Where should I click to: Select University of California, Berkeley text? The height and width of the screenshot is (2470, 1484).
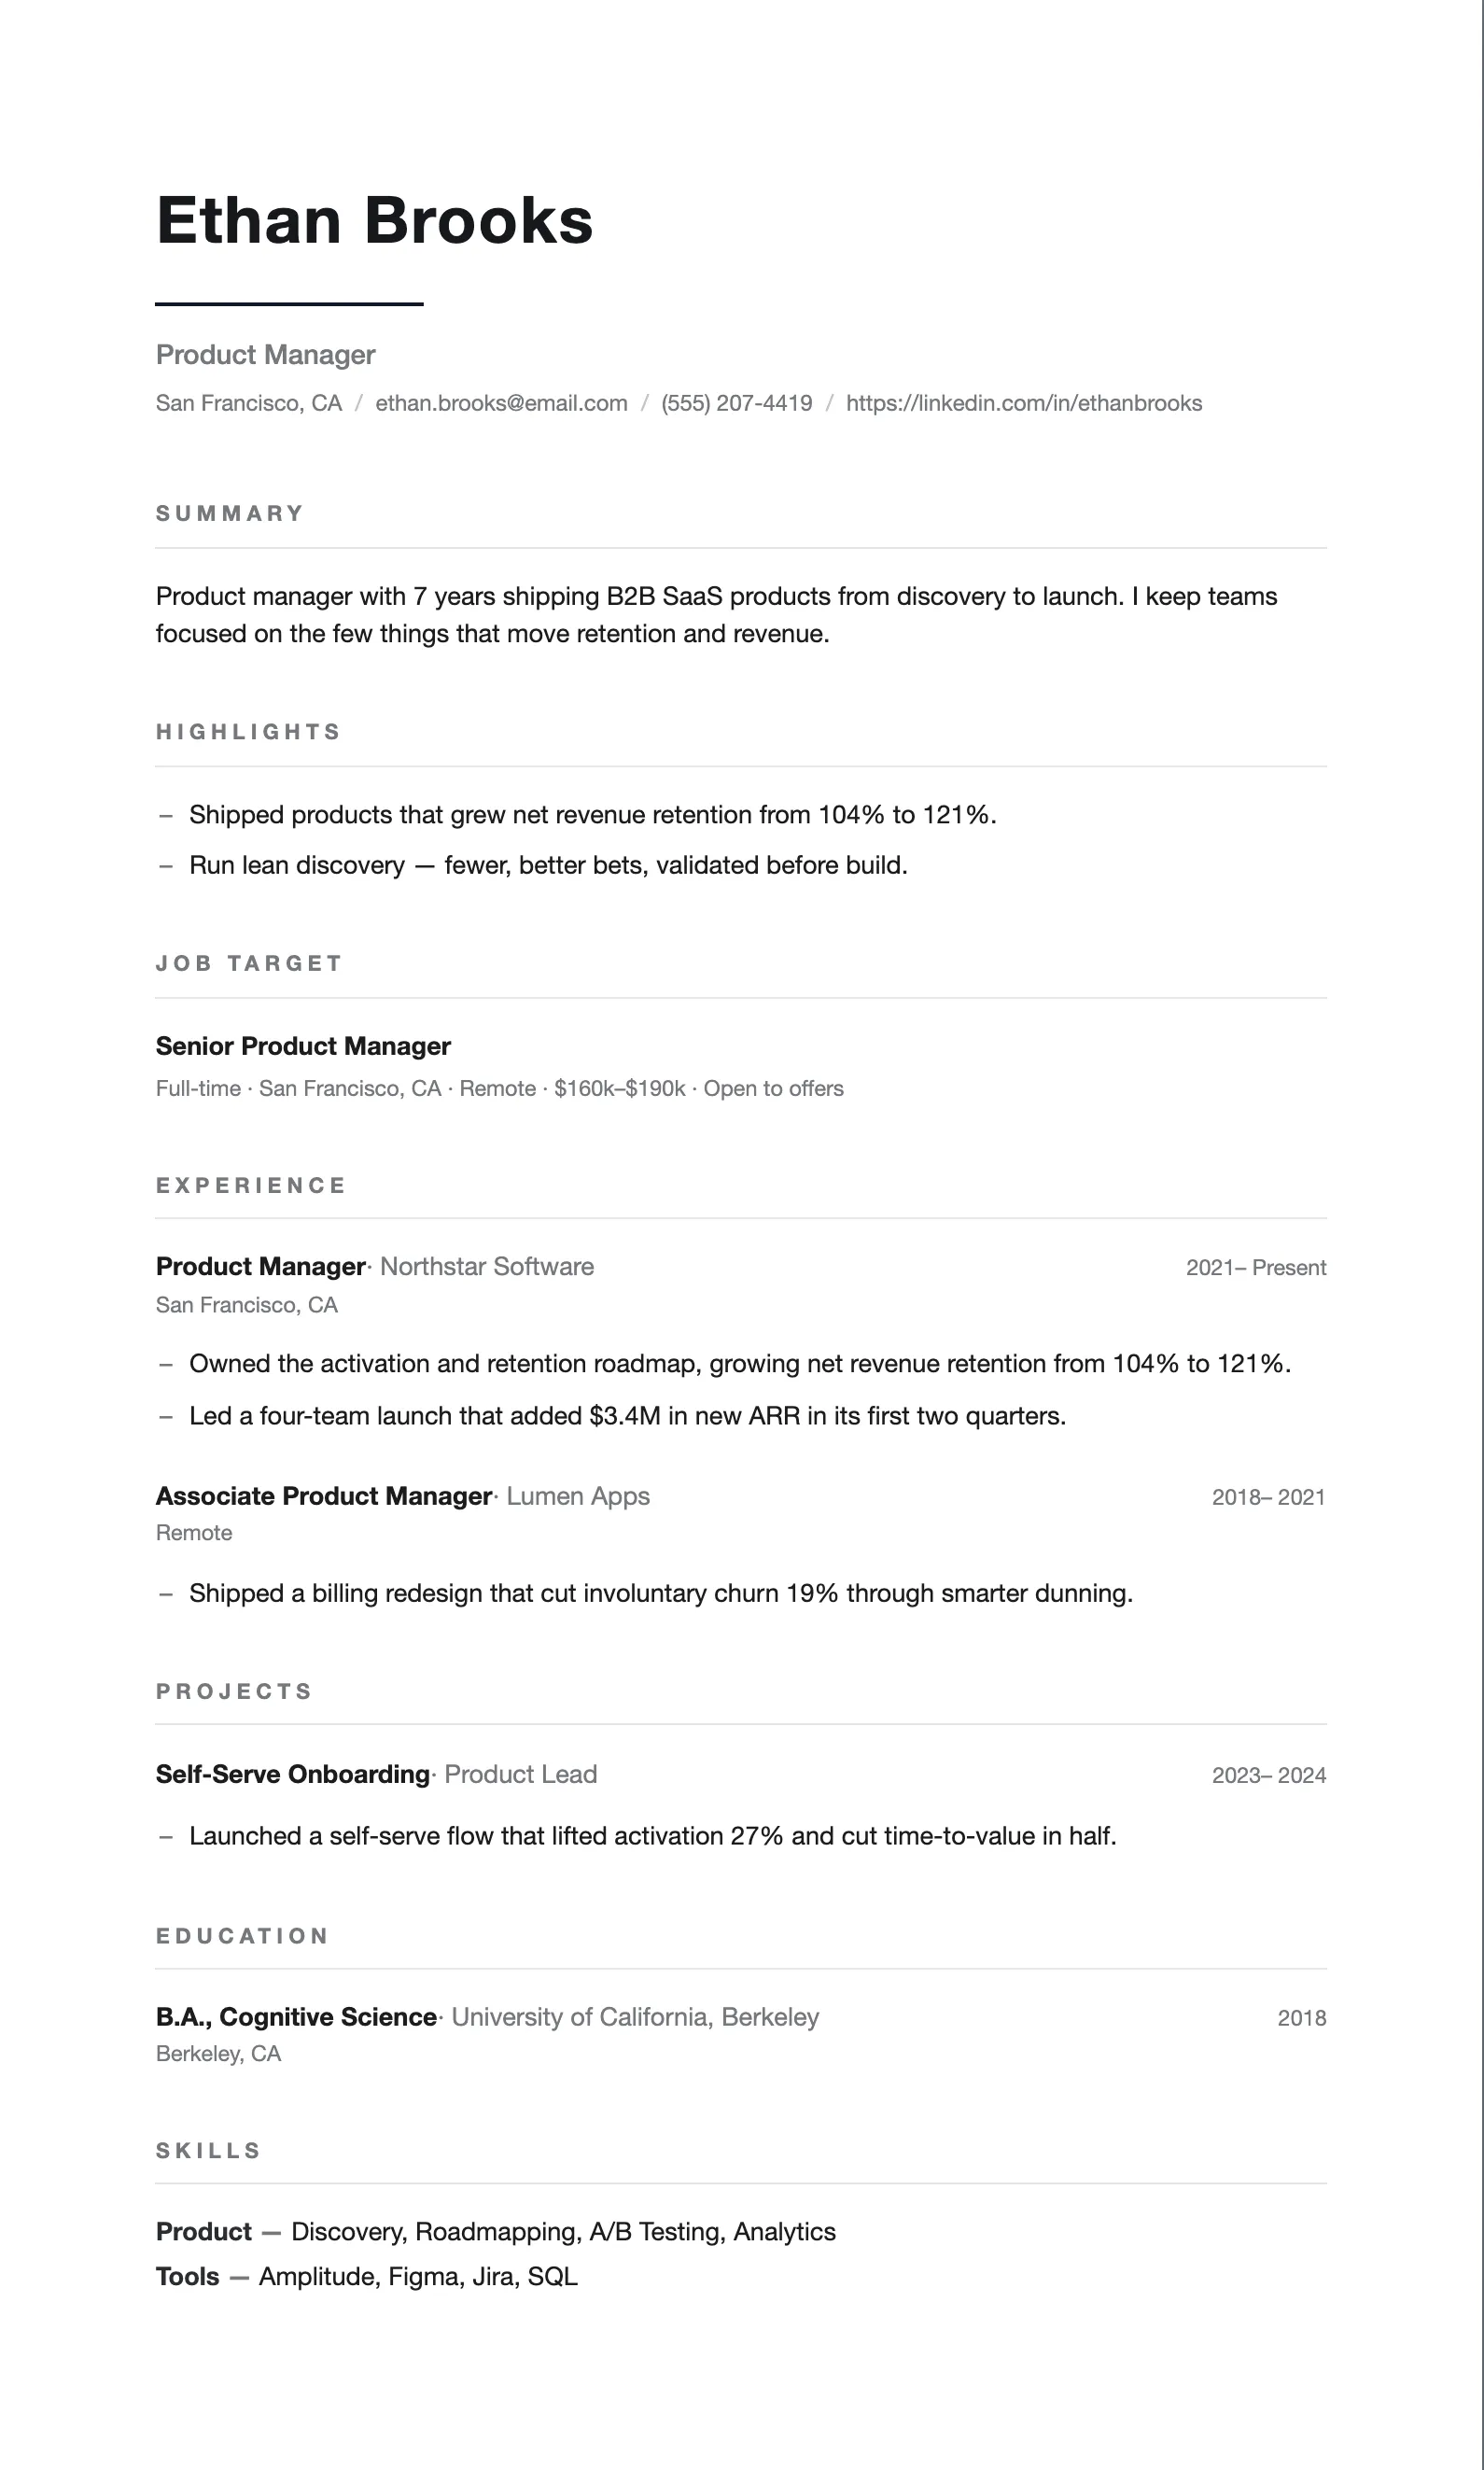click(635, 2017)
